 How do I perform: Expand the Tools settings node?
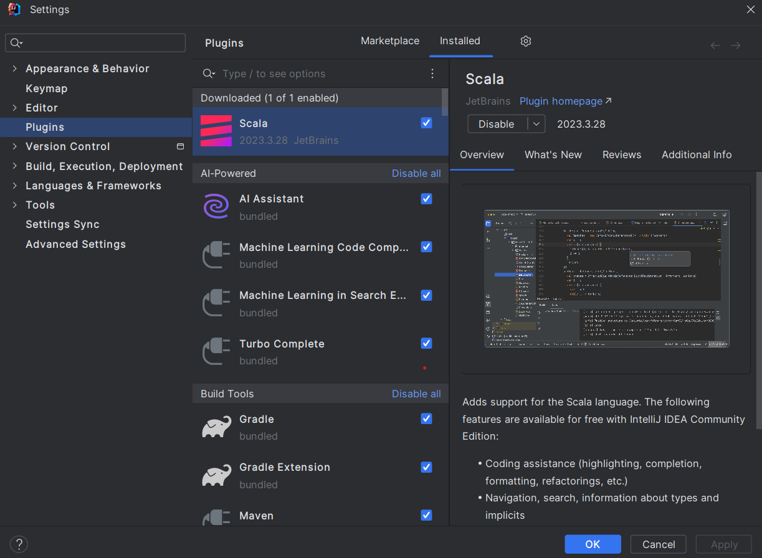[15, 205]
